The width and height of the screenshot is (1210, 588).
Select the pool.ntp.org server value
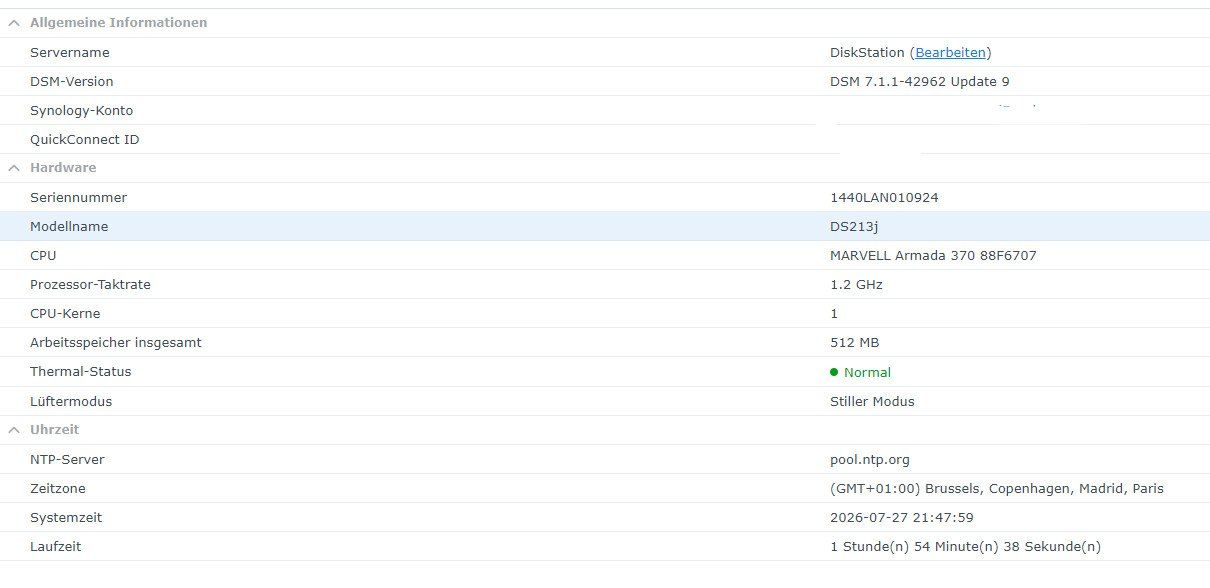click(x=870, y=460)
